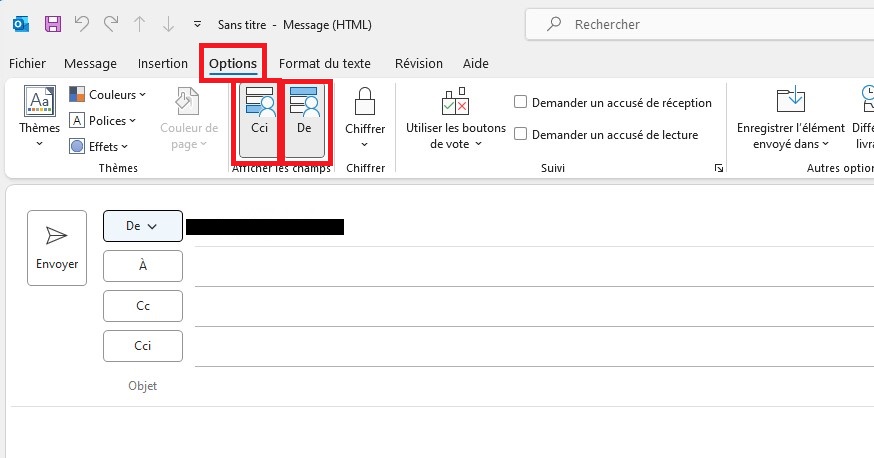Click the Rechercher search box
The image size is (874, 458).
pos(700,24)
